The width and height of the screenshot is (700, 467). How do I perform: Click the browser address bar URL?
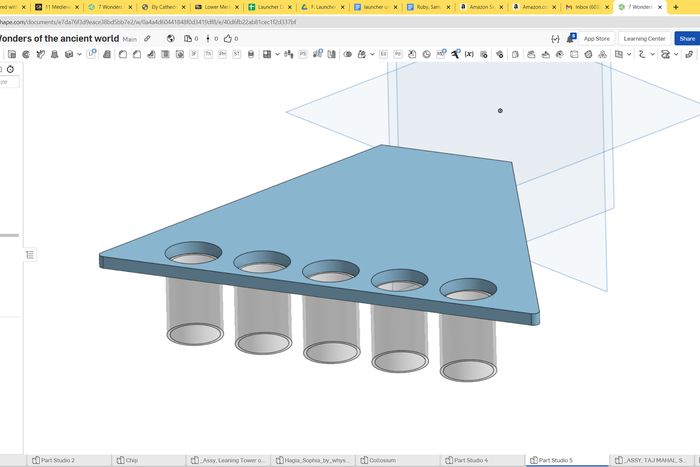pyautogui.click(x=150, y=21)
